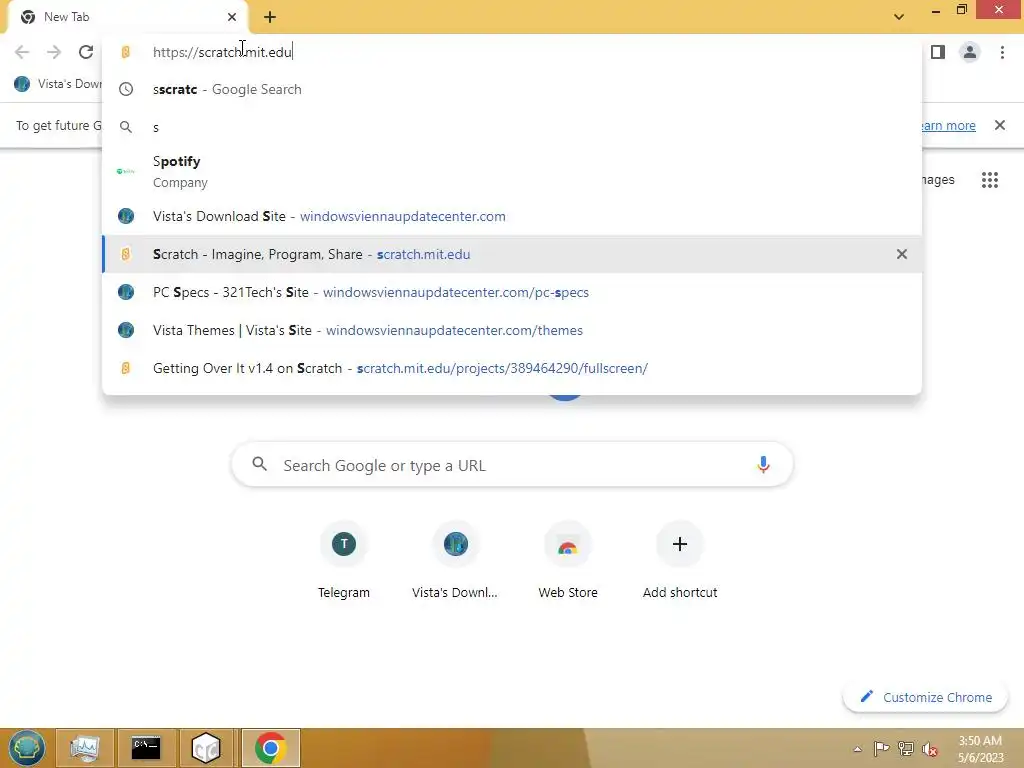Choose the 'sscratc - Google Search' suggestion
Screen dimensions: 1024x768
[512, 89]
